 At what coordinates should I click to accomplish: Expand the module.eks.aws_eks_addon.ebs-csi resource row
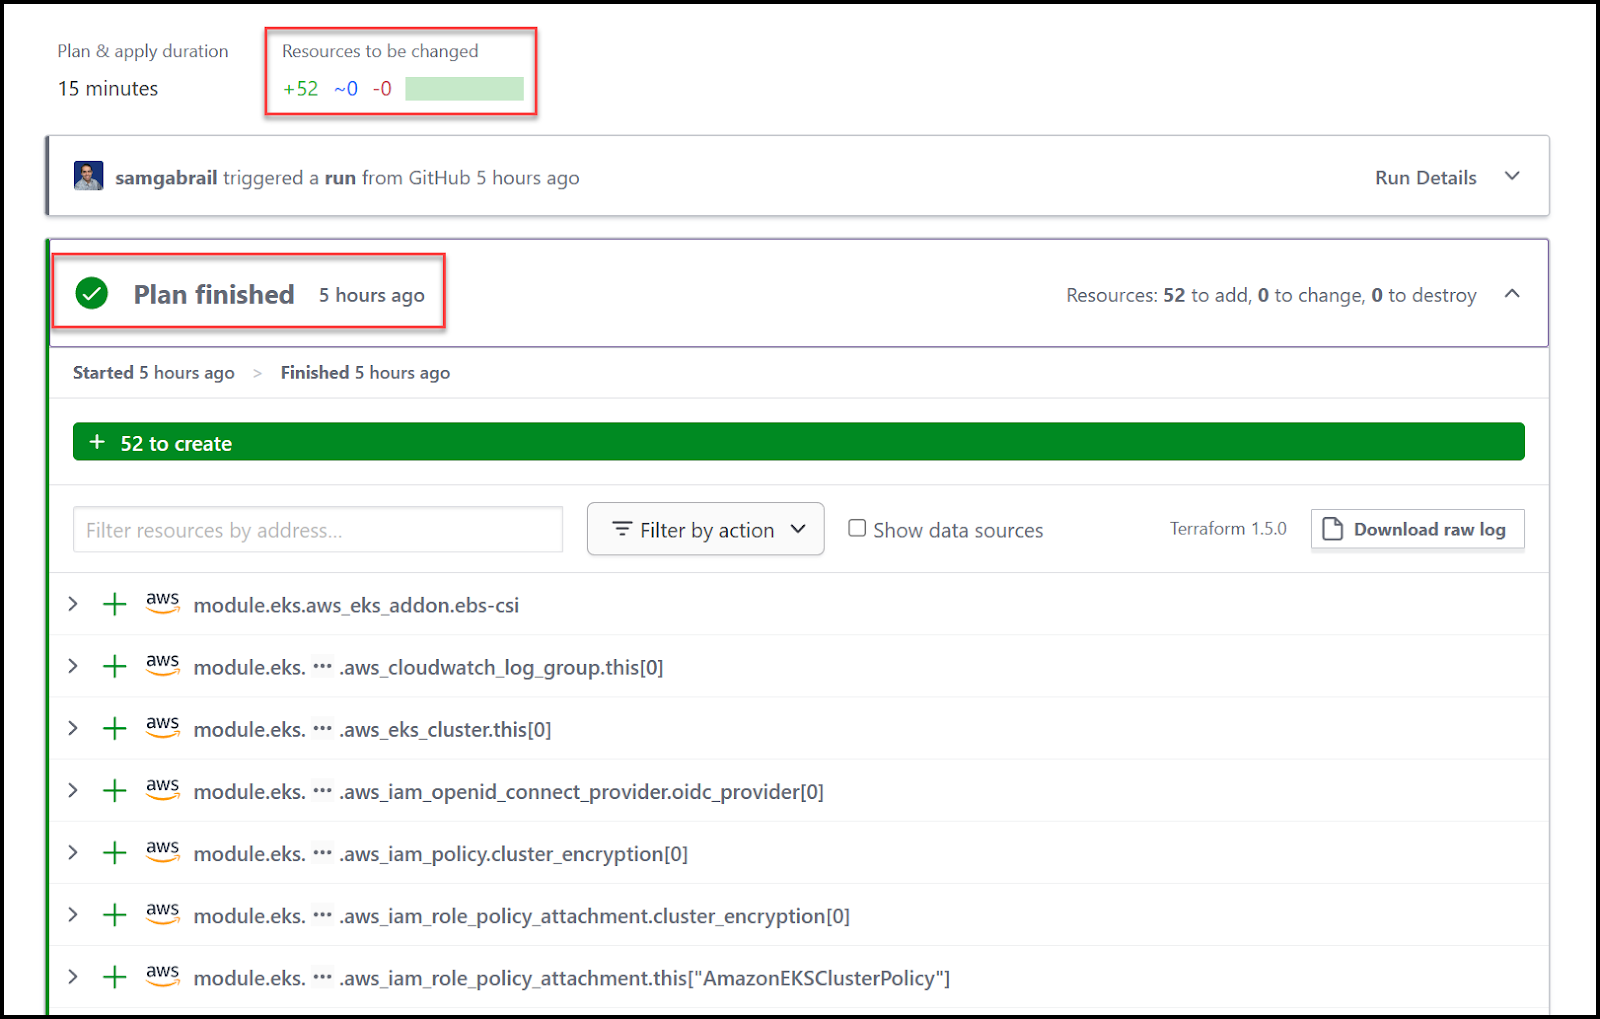point(72,604)
